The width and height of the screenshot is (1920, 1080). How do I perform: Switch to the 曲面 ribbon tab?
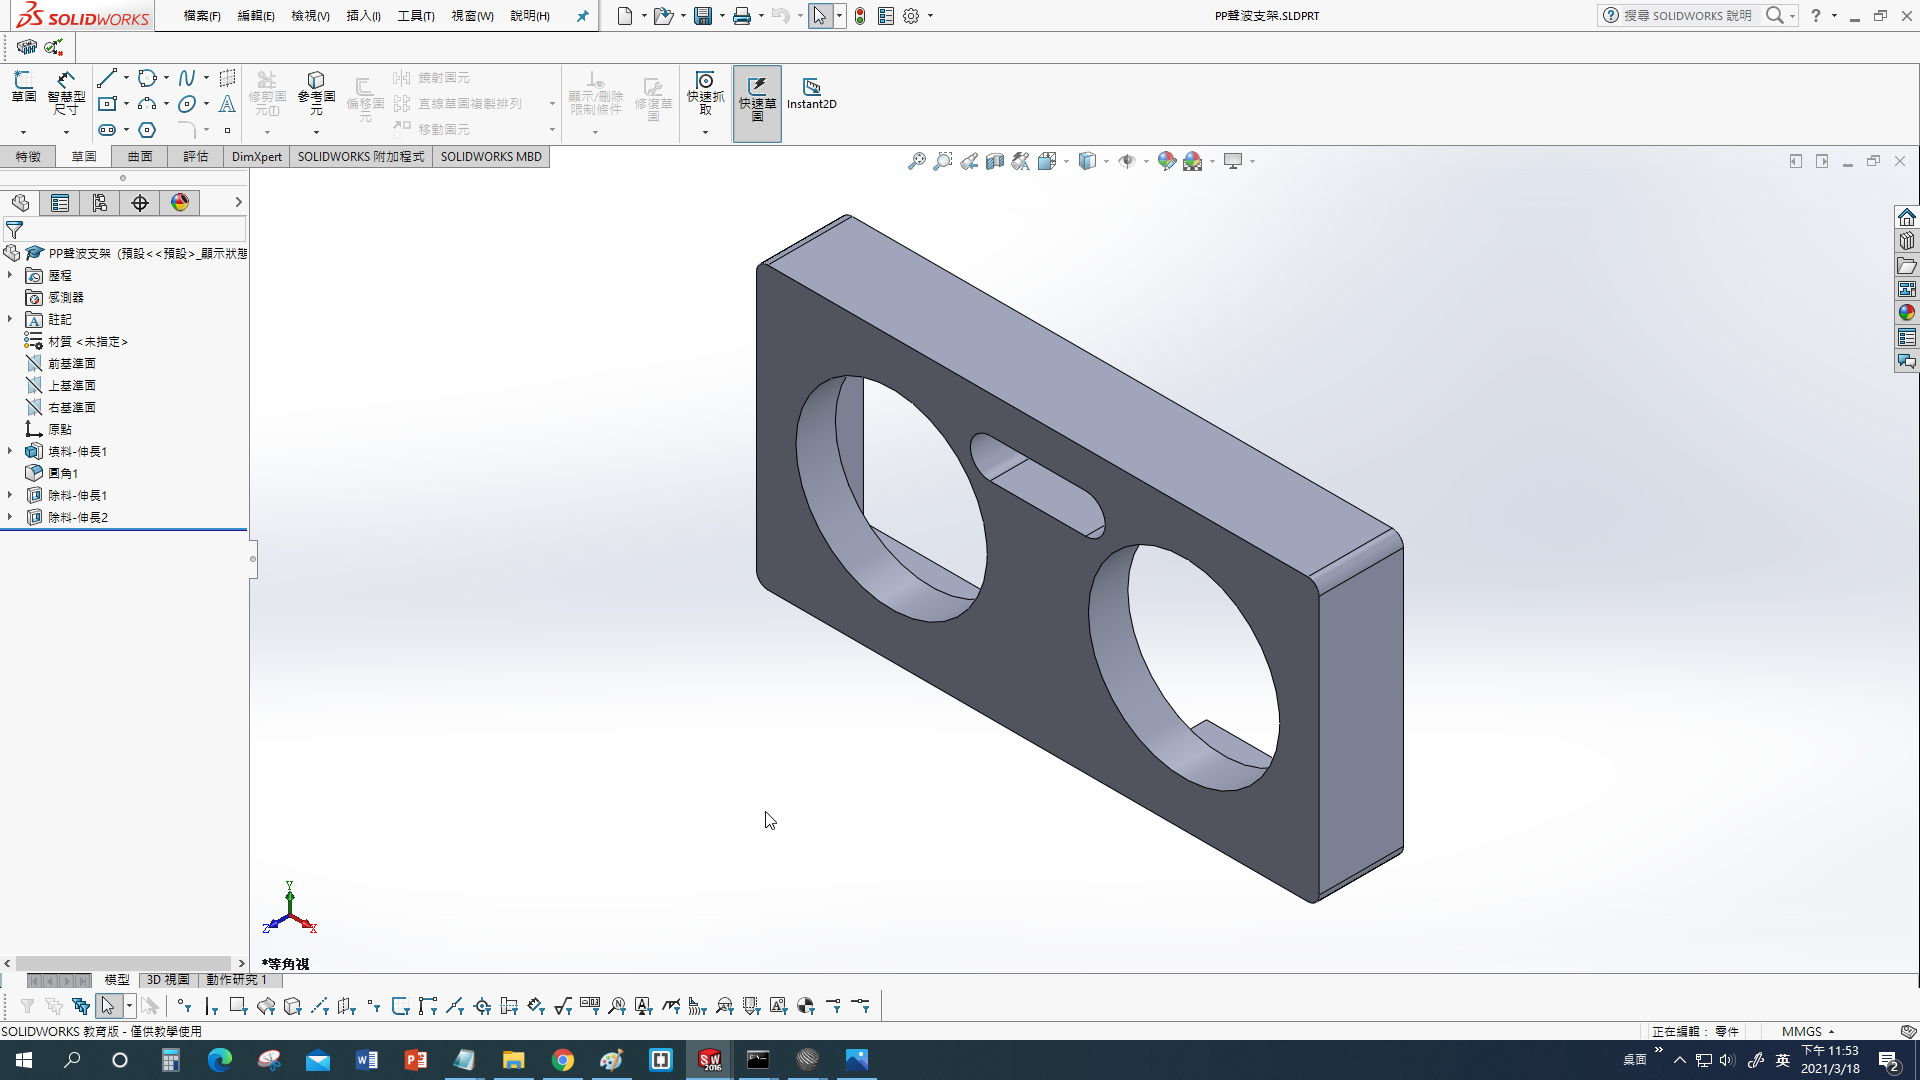(x=140, y=157)
